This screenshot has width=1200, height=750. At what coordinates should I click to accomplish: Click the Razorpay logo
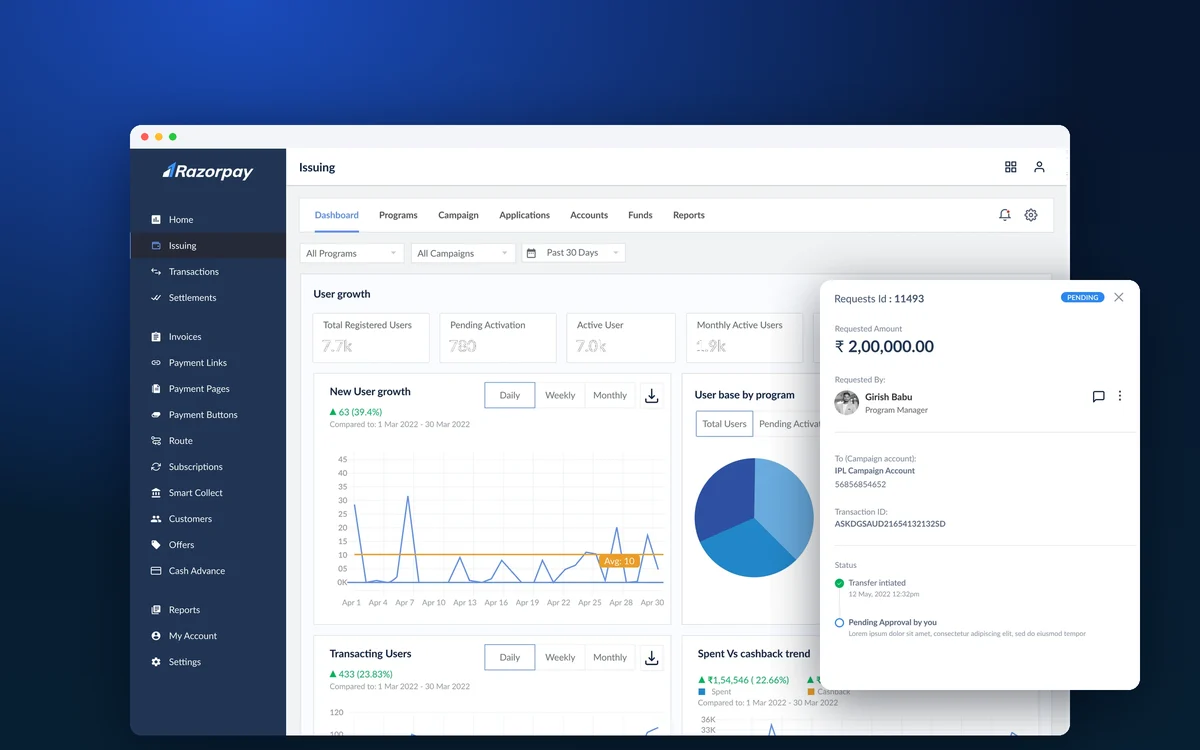208,171
